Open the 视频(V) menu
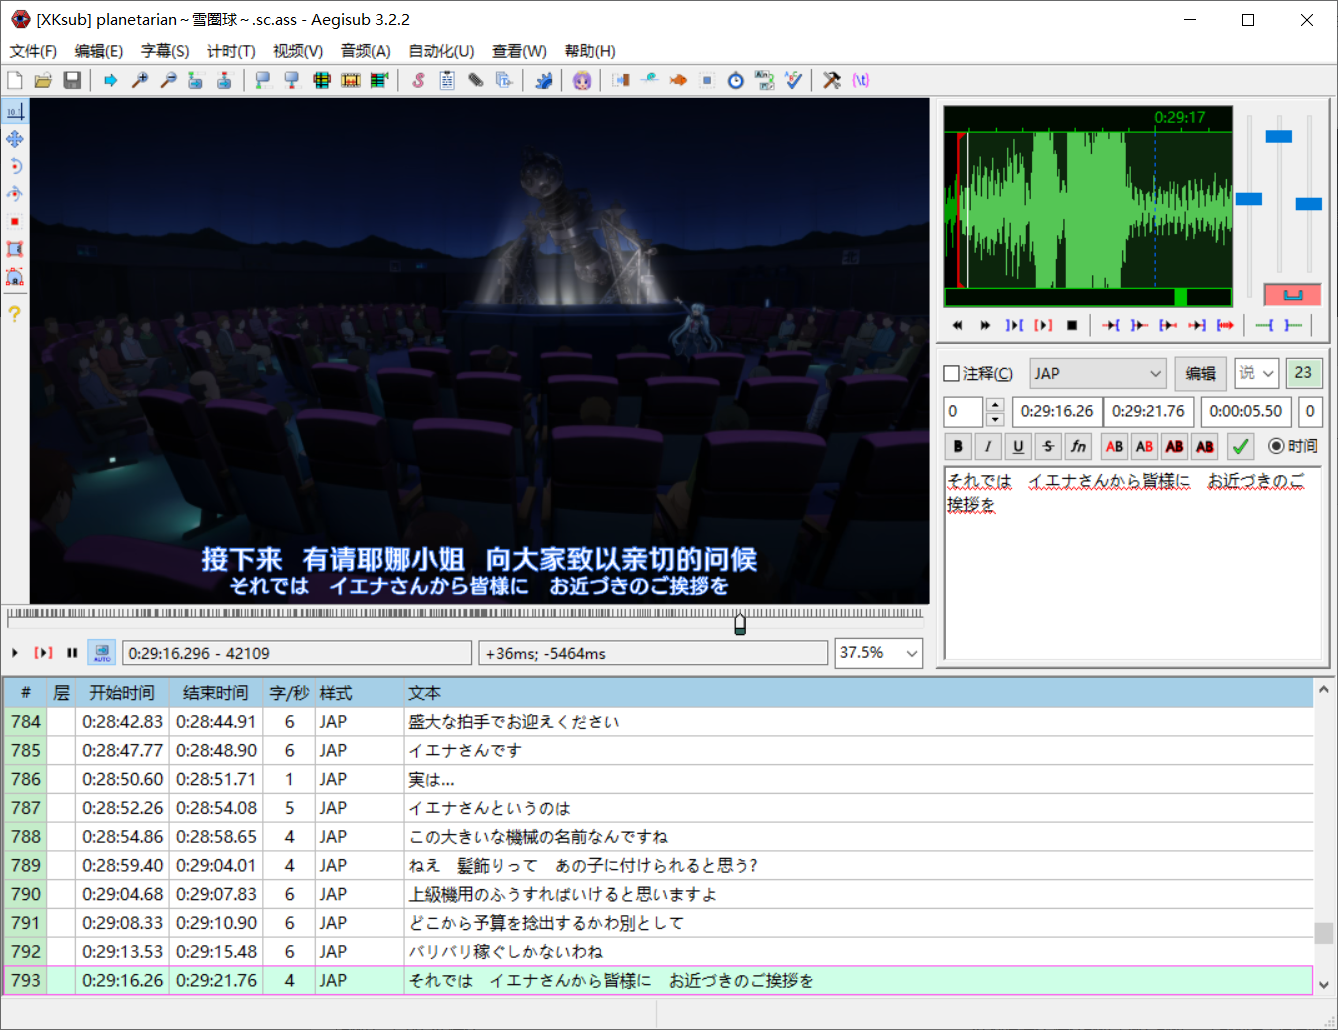 [x=298, y=51]
